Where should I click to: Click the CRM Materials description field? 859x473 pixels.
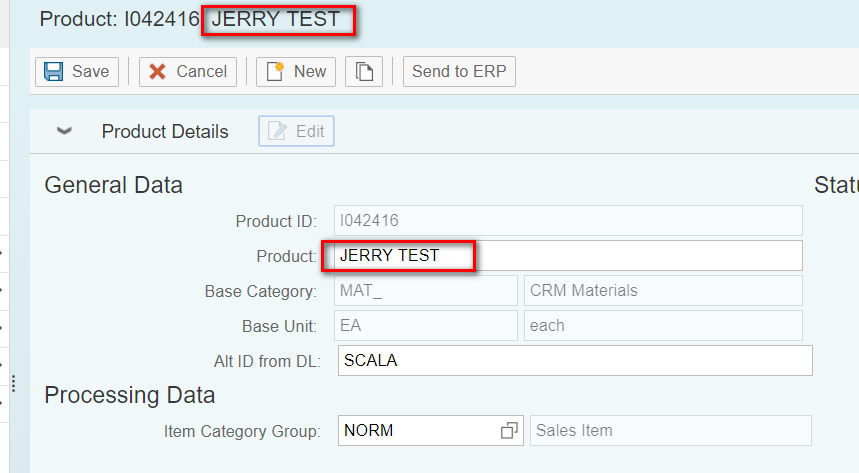[662, 291]
